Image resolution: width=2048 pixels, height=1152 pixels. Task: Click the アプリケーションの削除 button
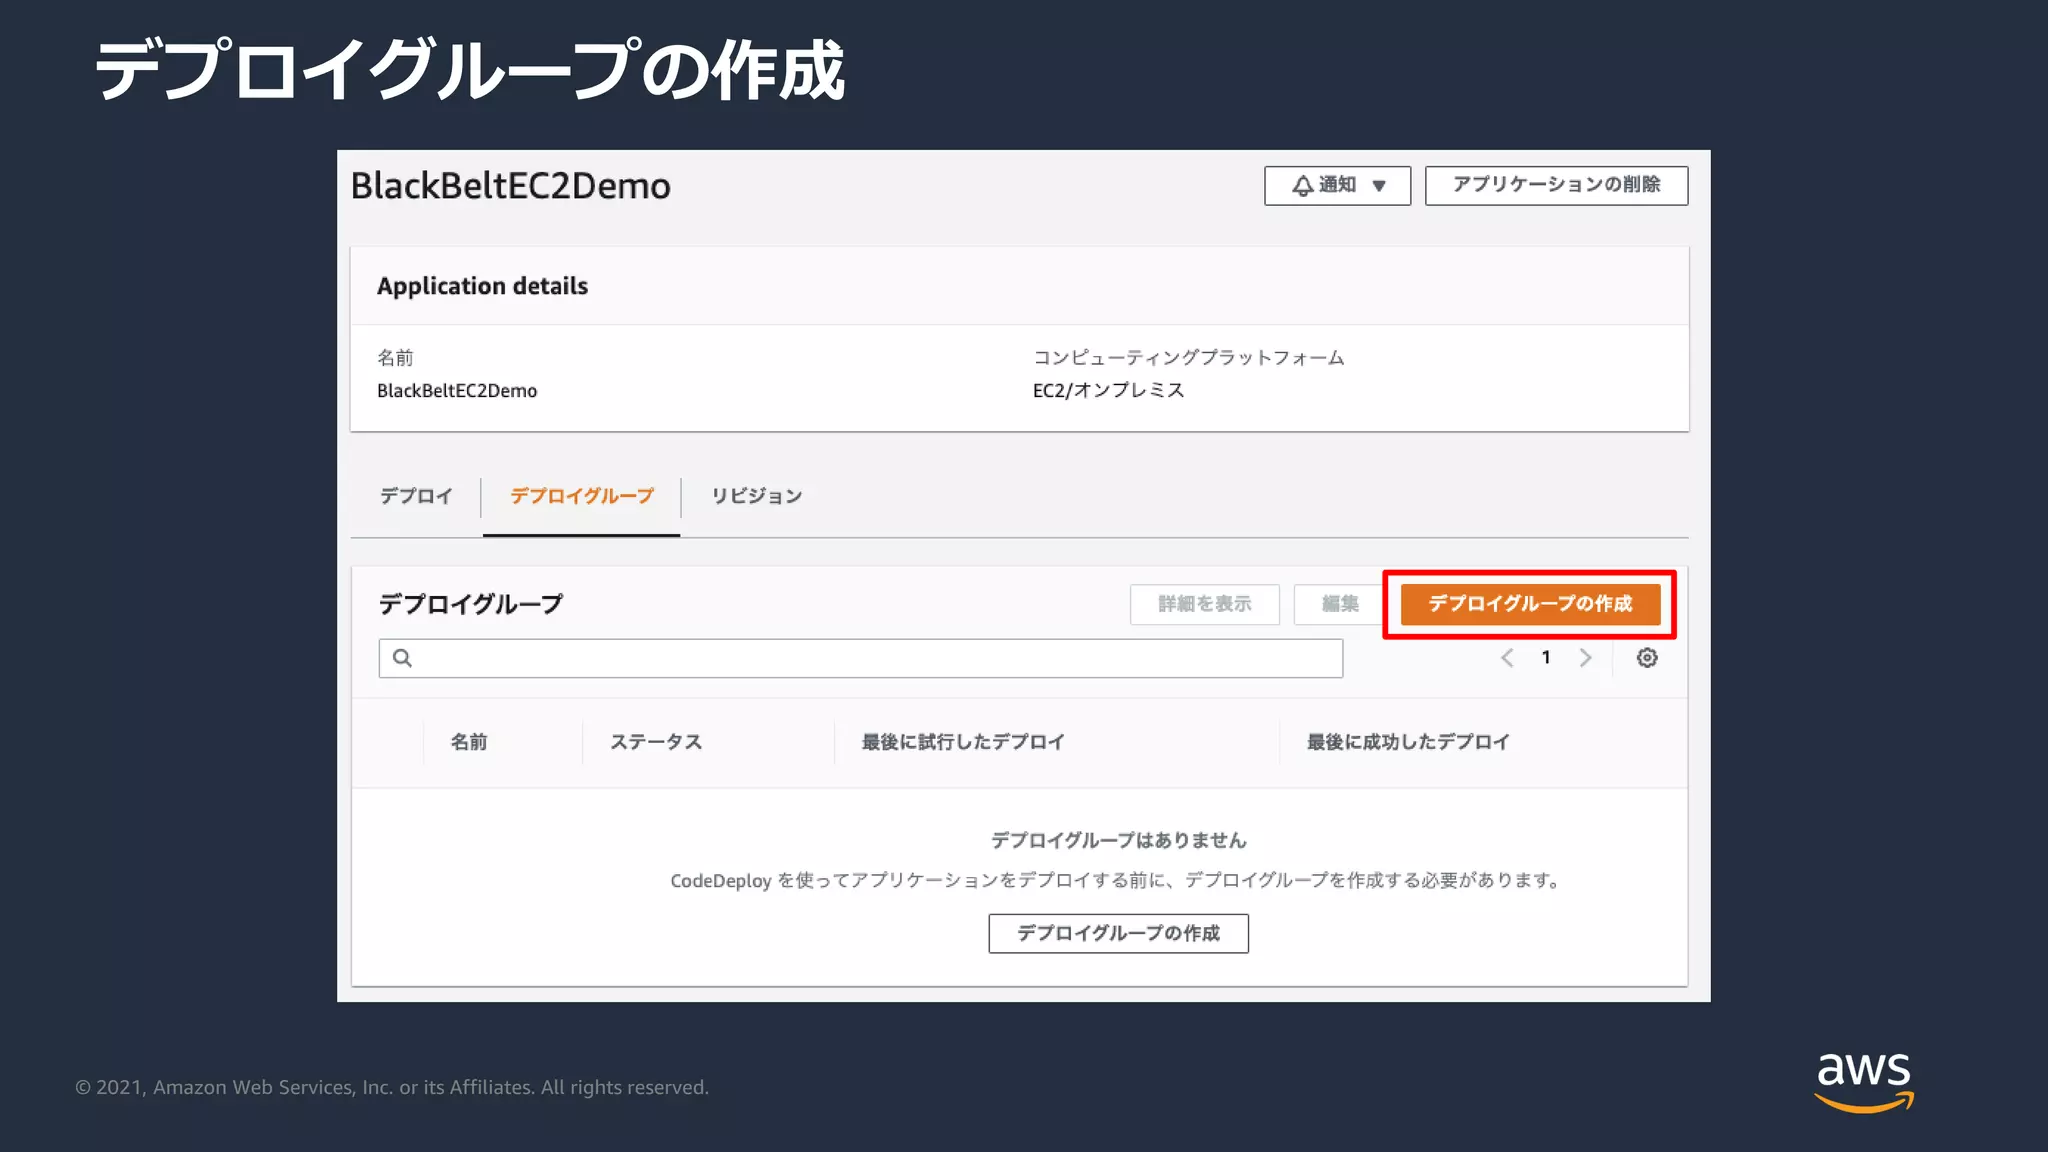click(x=1556, y=186)
